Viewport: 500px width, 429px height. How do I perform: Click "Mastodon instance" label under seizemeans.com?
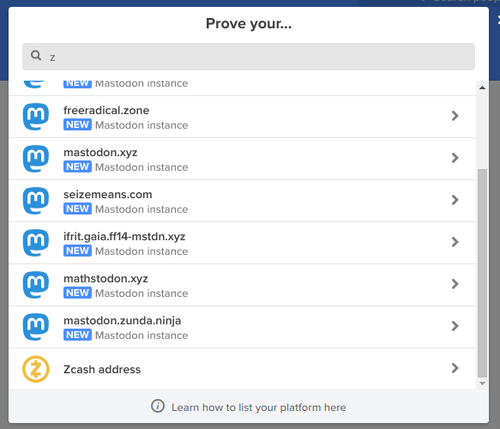142,209
